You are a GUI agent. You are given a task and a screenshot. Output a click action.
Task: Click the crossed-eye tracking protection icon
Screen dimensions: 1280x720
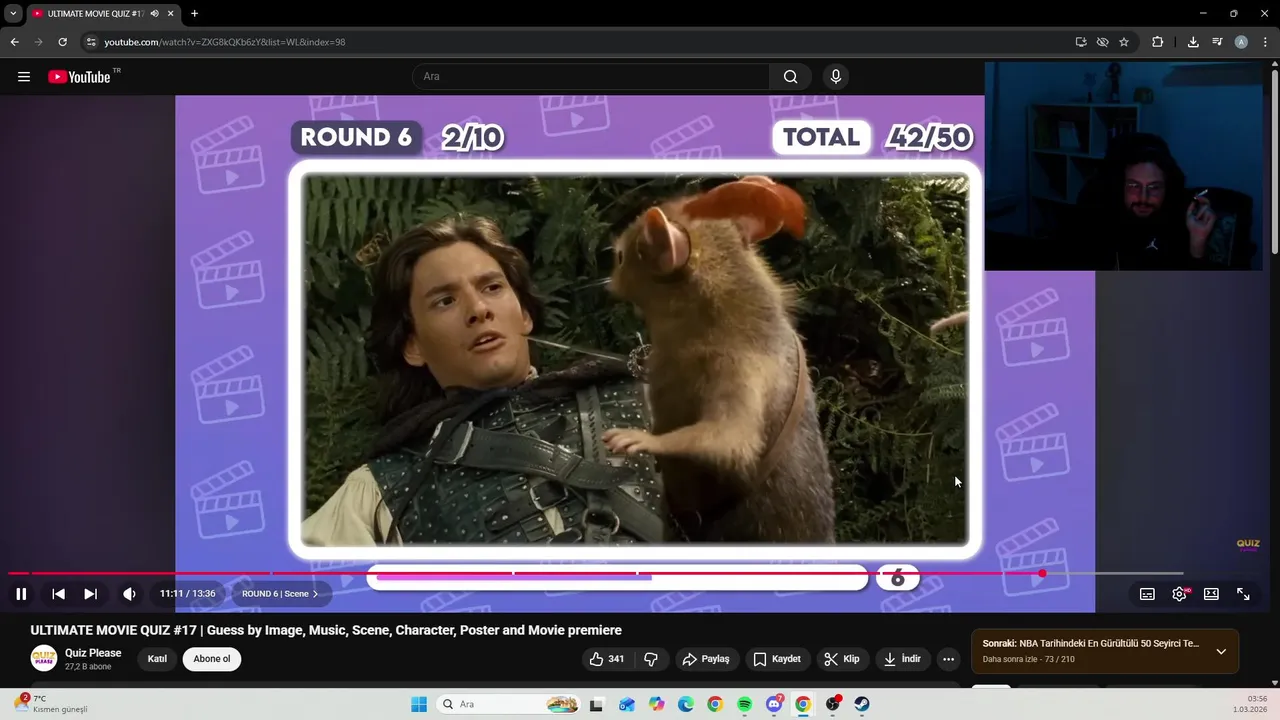click(x=1102, y=42)
